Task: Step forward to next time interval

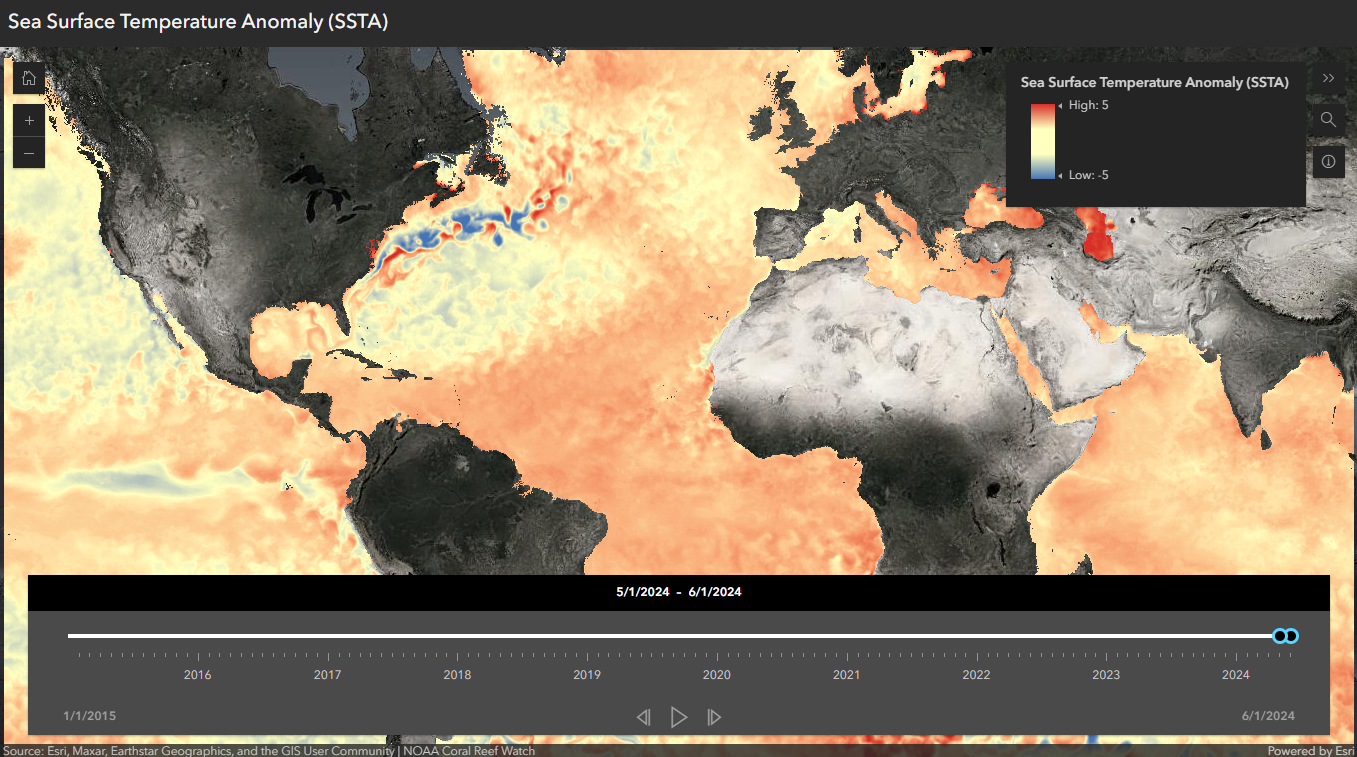Action: tap(714, 717)
